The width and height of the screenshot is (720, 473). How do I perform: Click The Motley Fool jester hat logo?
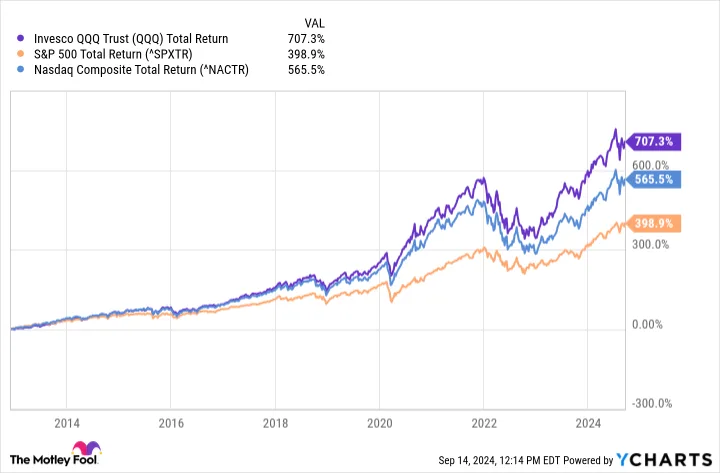pos(86,448)
